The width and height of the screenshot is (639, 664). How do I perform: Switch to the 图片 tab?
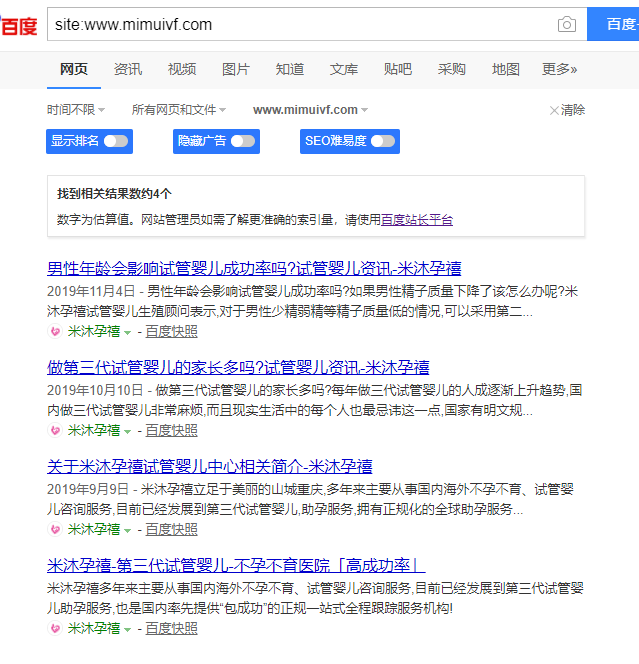click(x=236, y=69)
